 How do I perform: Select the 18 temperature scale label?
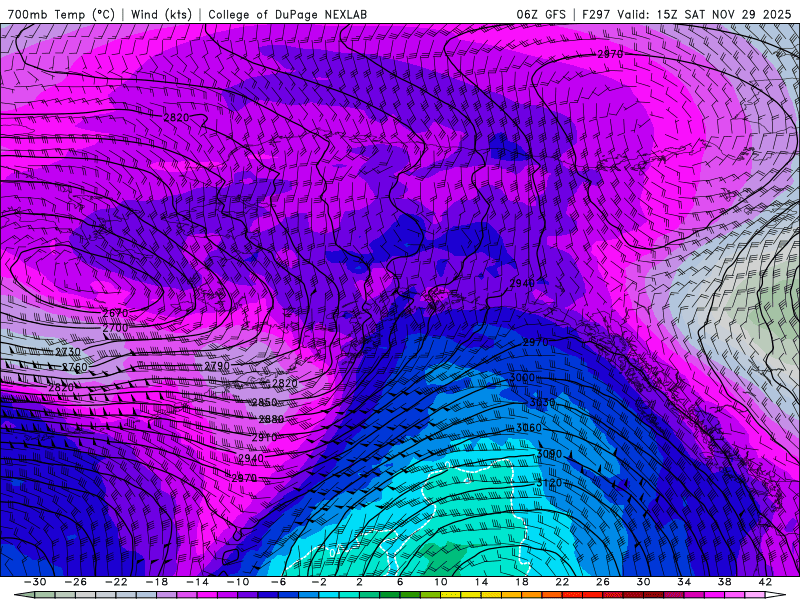click(521, 582)
